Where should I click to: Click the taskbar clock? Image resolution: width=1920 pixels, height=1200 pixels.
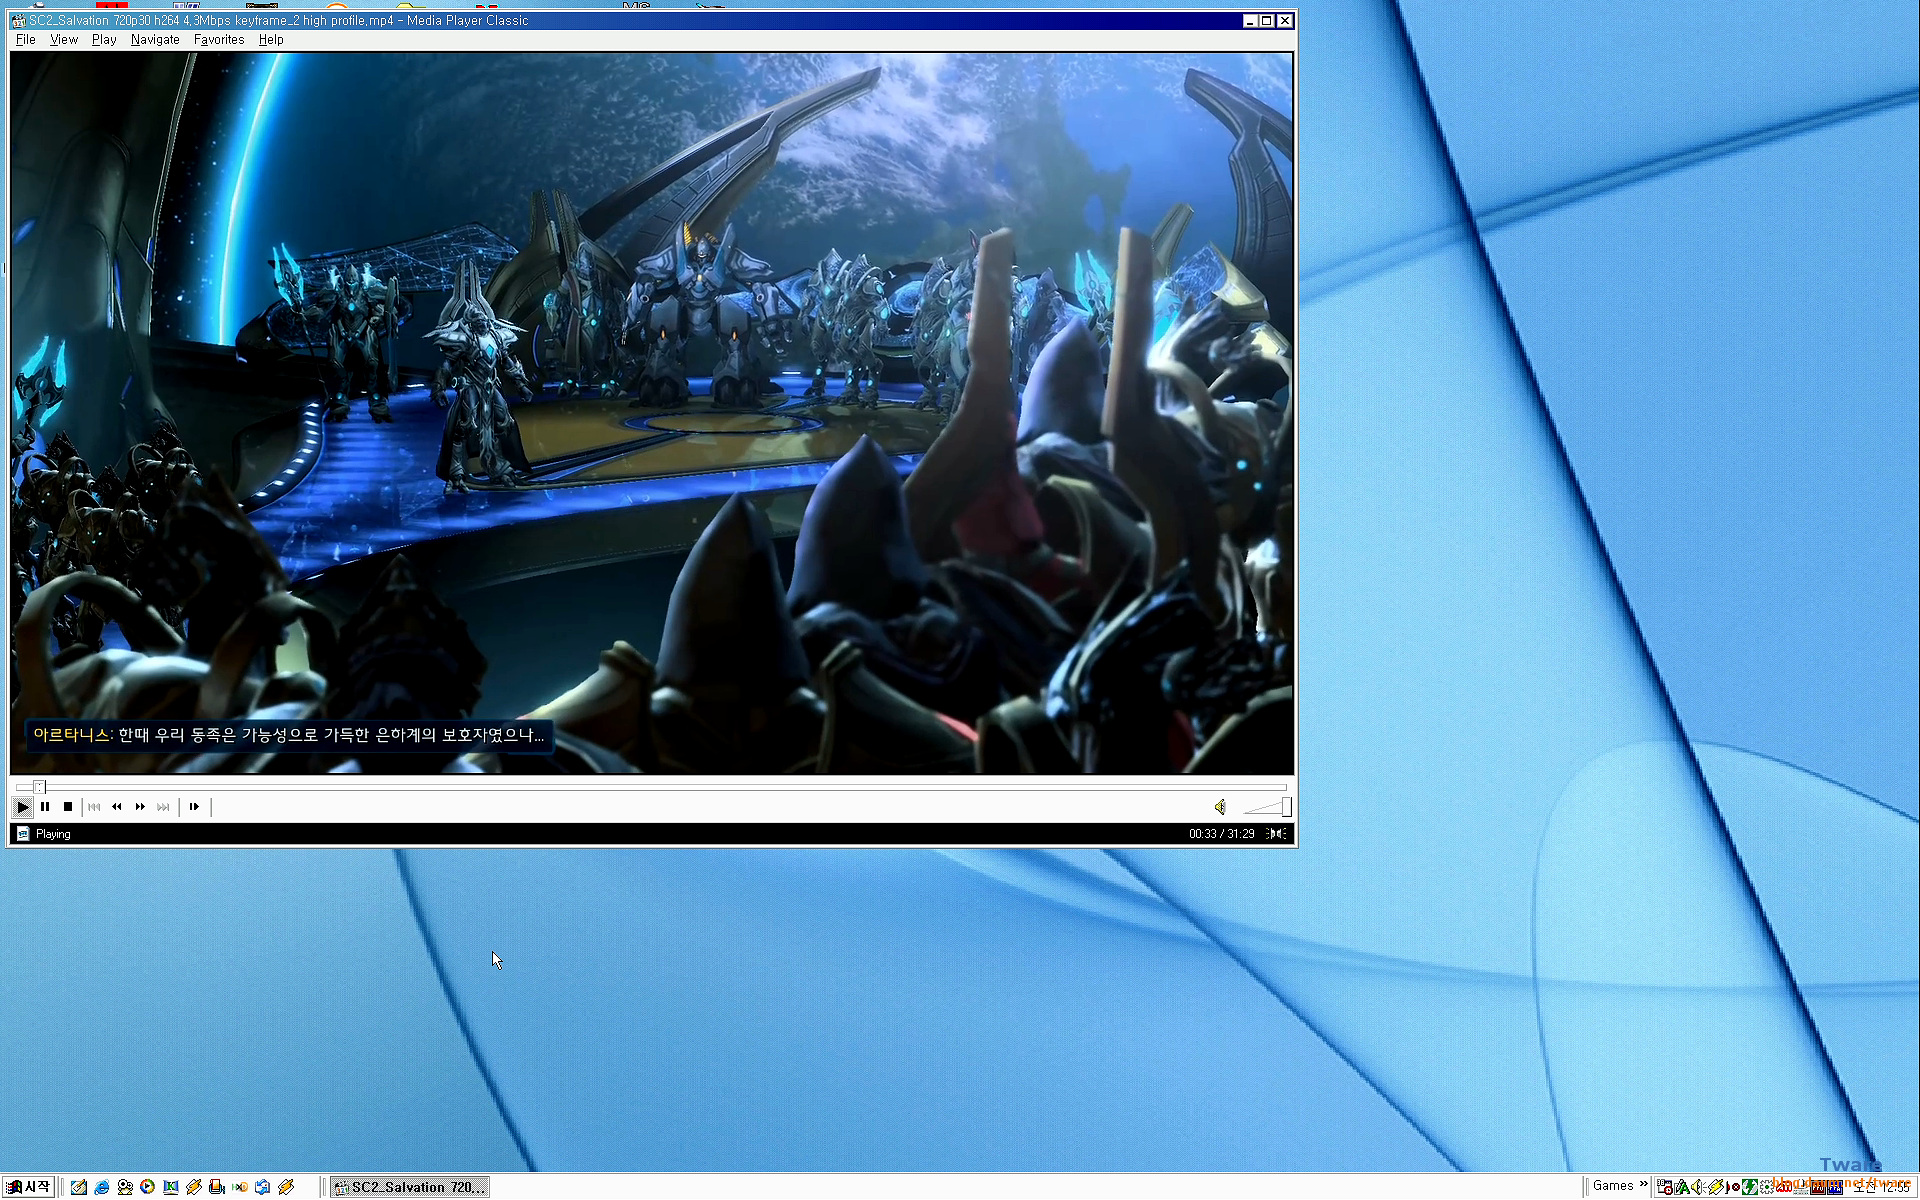coord(1882,1187)
